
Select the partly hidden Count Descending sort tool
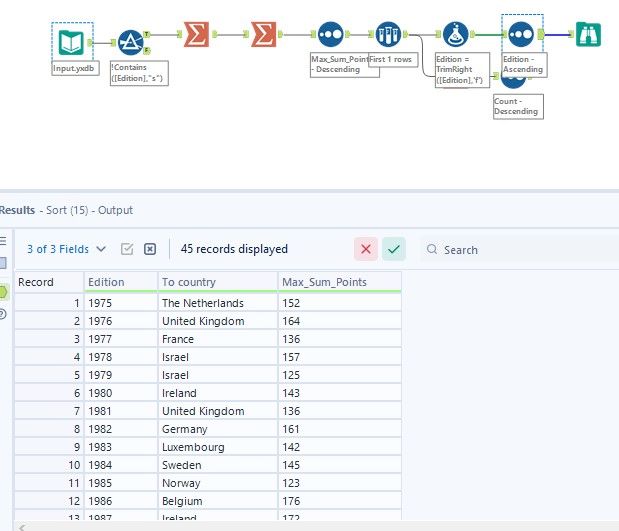click(513, 83)
